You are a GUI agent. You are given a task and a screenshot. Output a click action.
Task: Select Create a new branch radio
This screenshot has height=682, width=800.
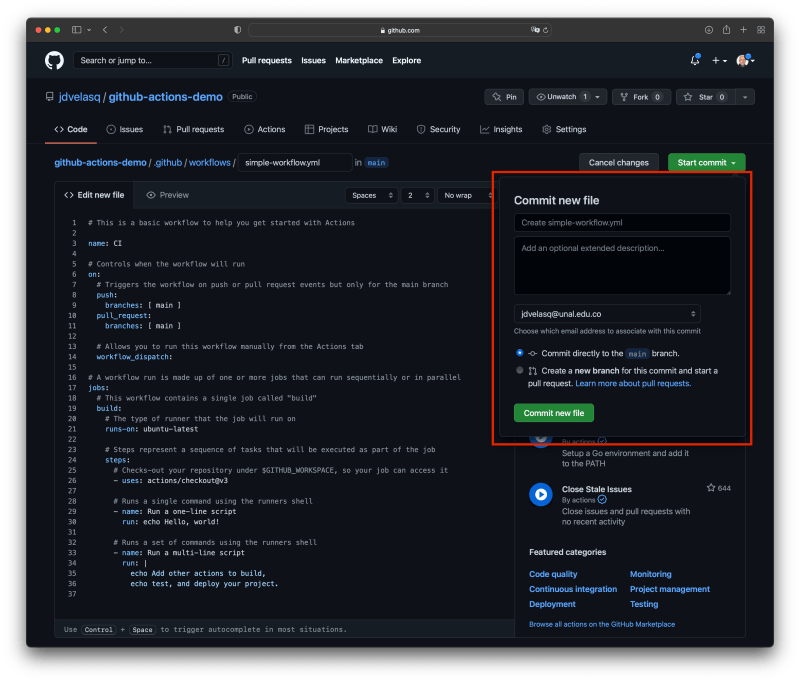click(519, 370)
